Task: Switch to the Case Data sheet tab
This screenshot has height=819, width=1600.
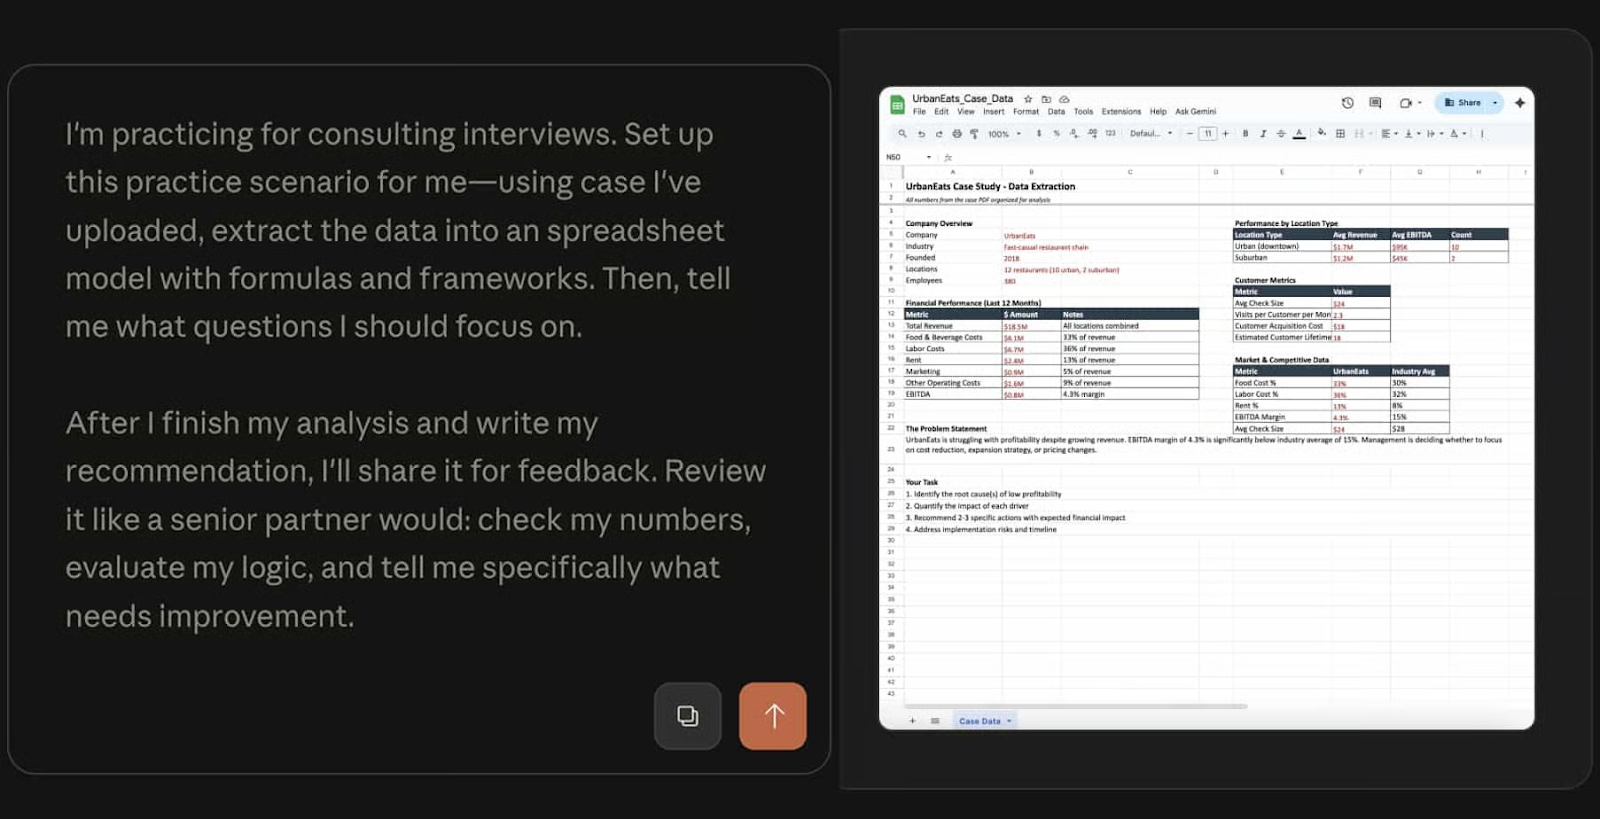Action: 980,721
